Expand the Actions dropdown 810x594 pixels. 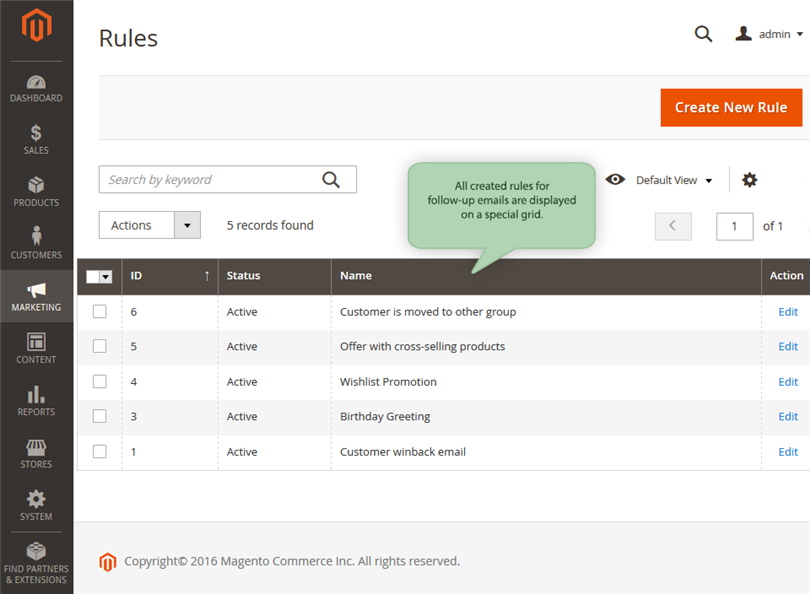click(x=150, y=225)
